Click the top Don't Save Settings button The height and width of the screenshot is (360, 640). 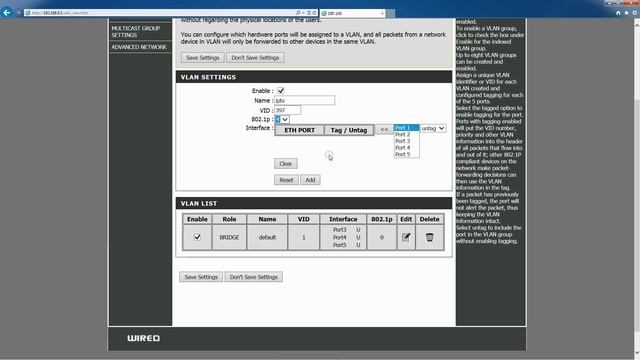point(255,58)
